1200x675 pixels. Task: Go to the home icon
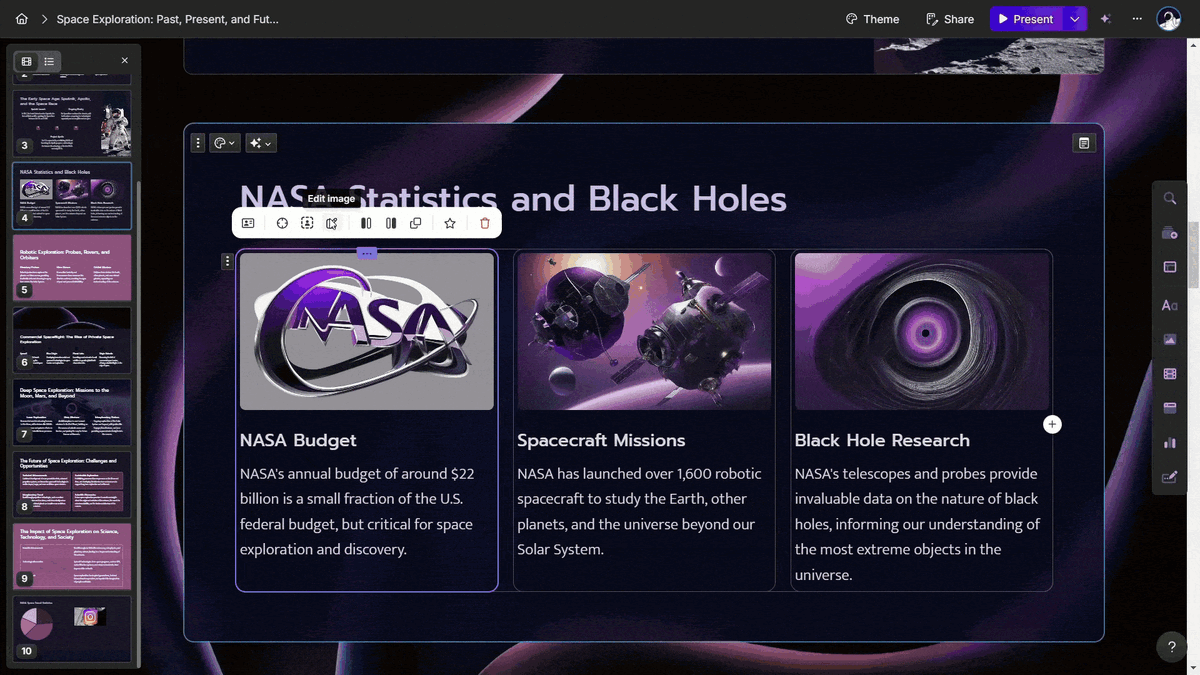pyautogui.click(x=21, y=19)
